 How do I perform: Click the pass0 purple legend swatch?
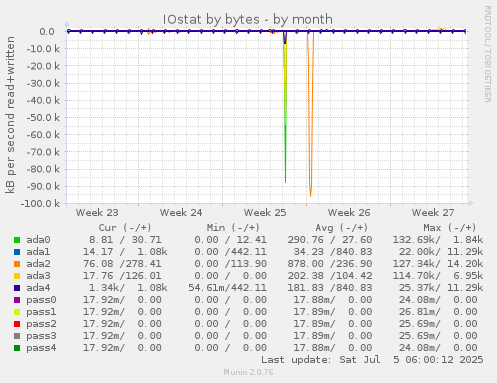tap(17, 300)
